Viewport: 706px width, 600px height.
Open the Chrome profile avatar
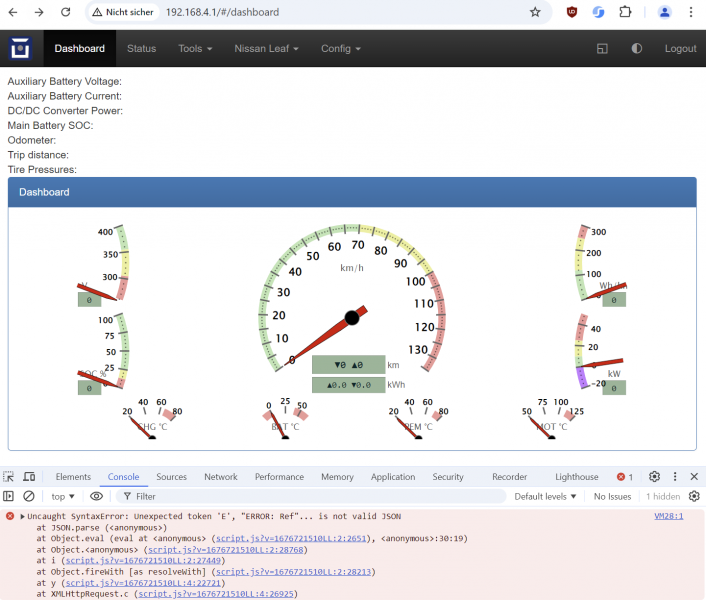point(665,12)
